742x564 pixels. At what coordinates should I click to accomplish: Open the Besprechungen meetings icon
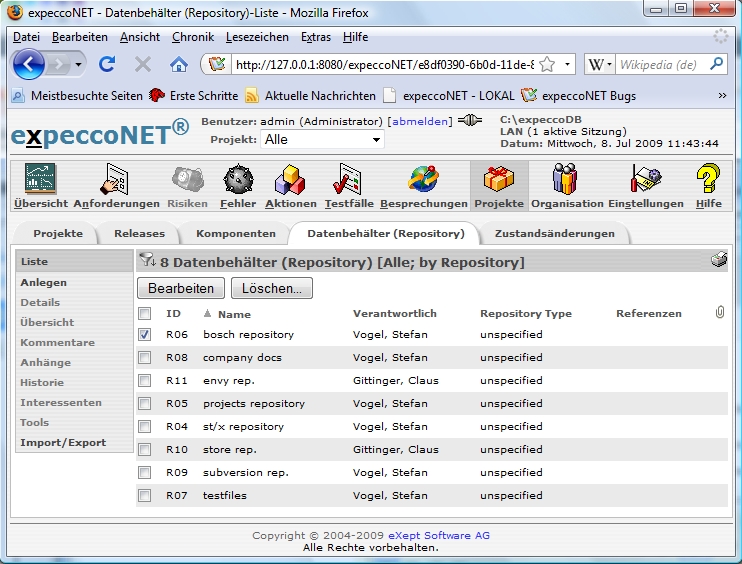(423, 180)
